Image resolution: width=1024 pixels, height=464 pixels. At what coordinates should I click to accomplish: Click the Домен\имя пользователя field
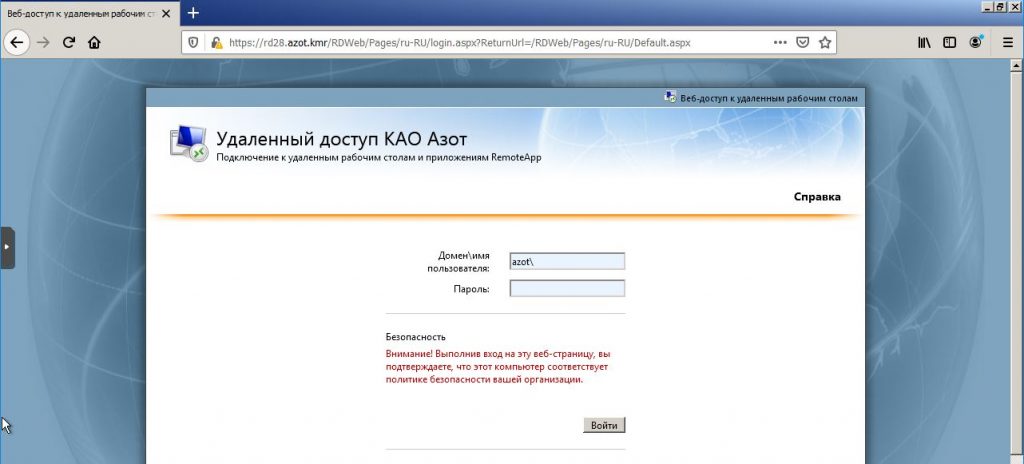[567, 261]
